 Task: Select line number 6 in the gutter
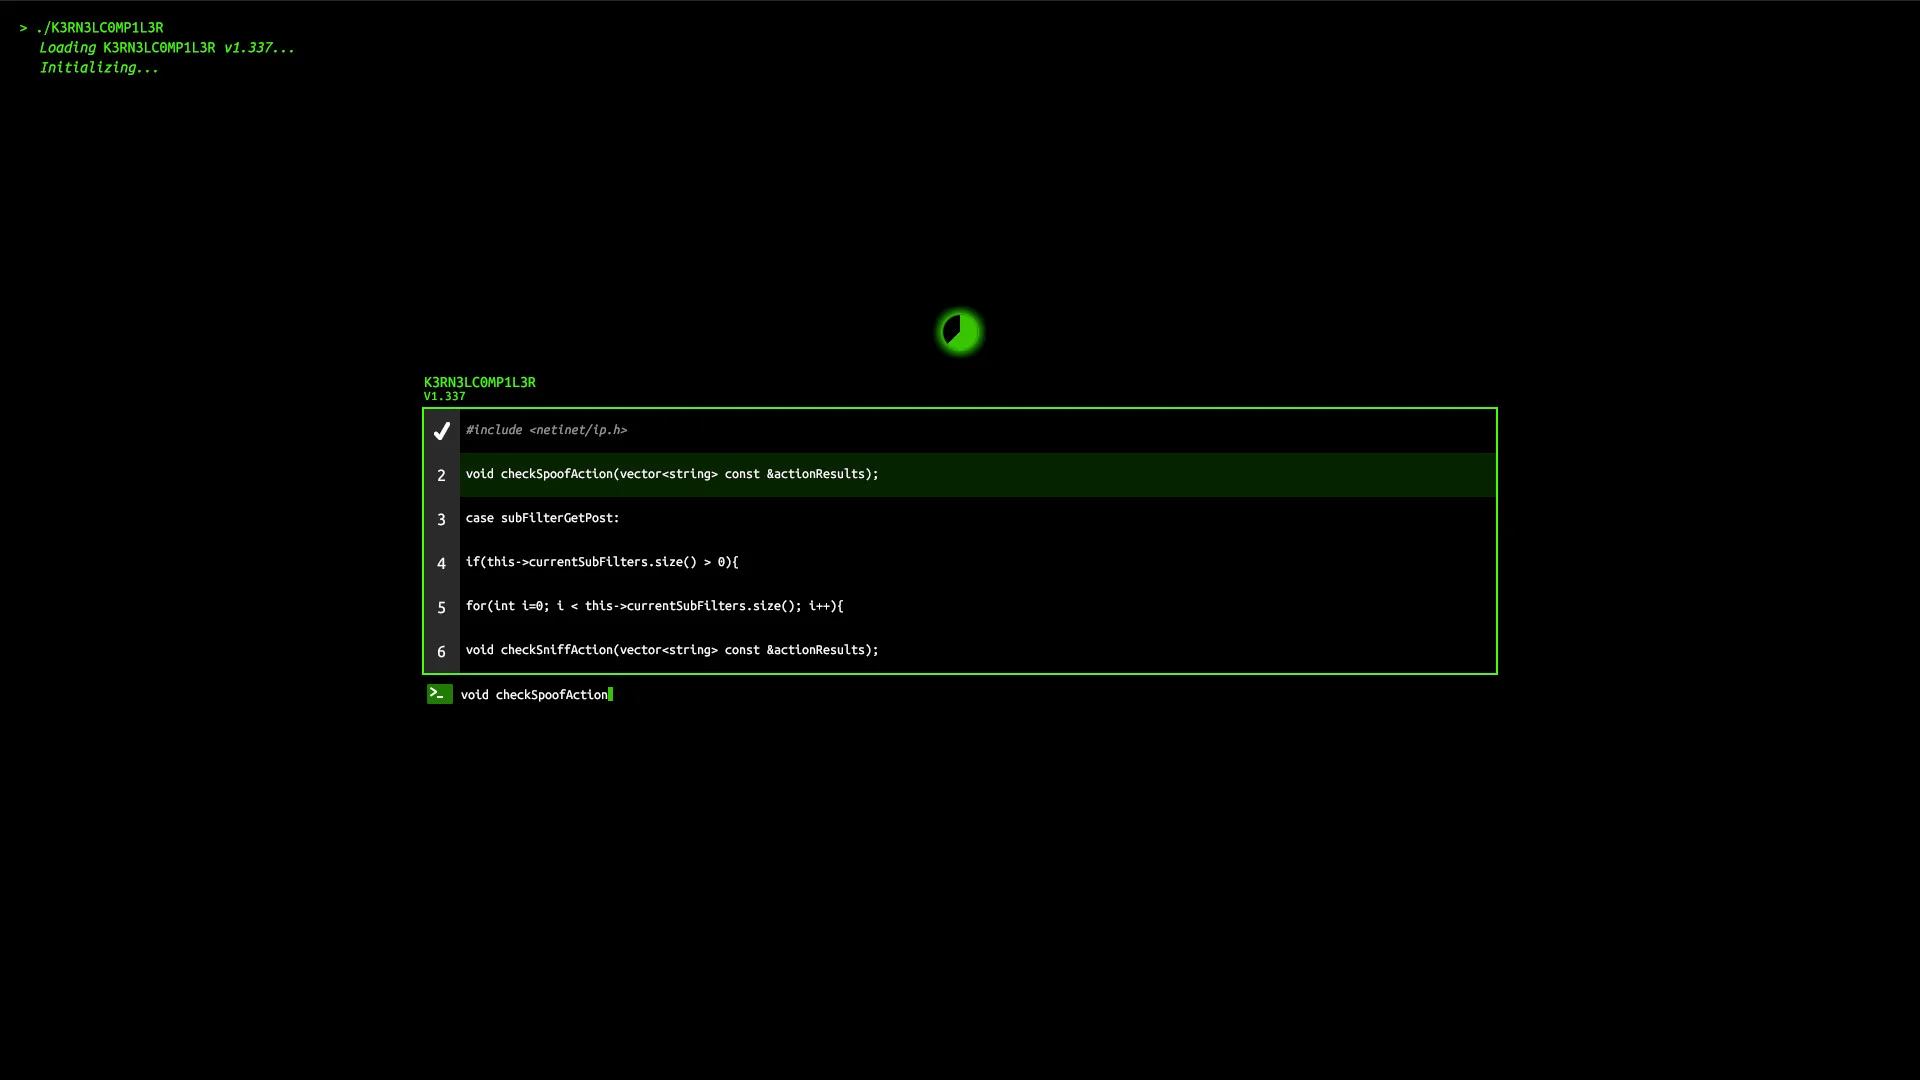441,651
